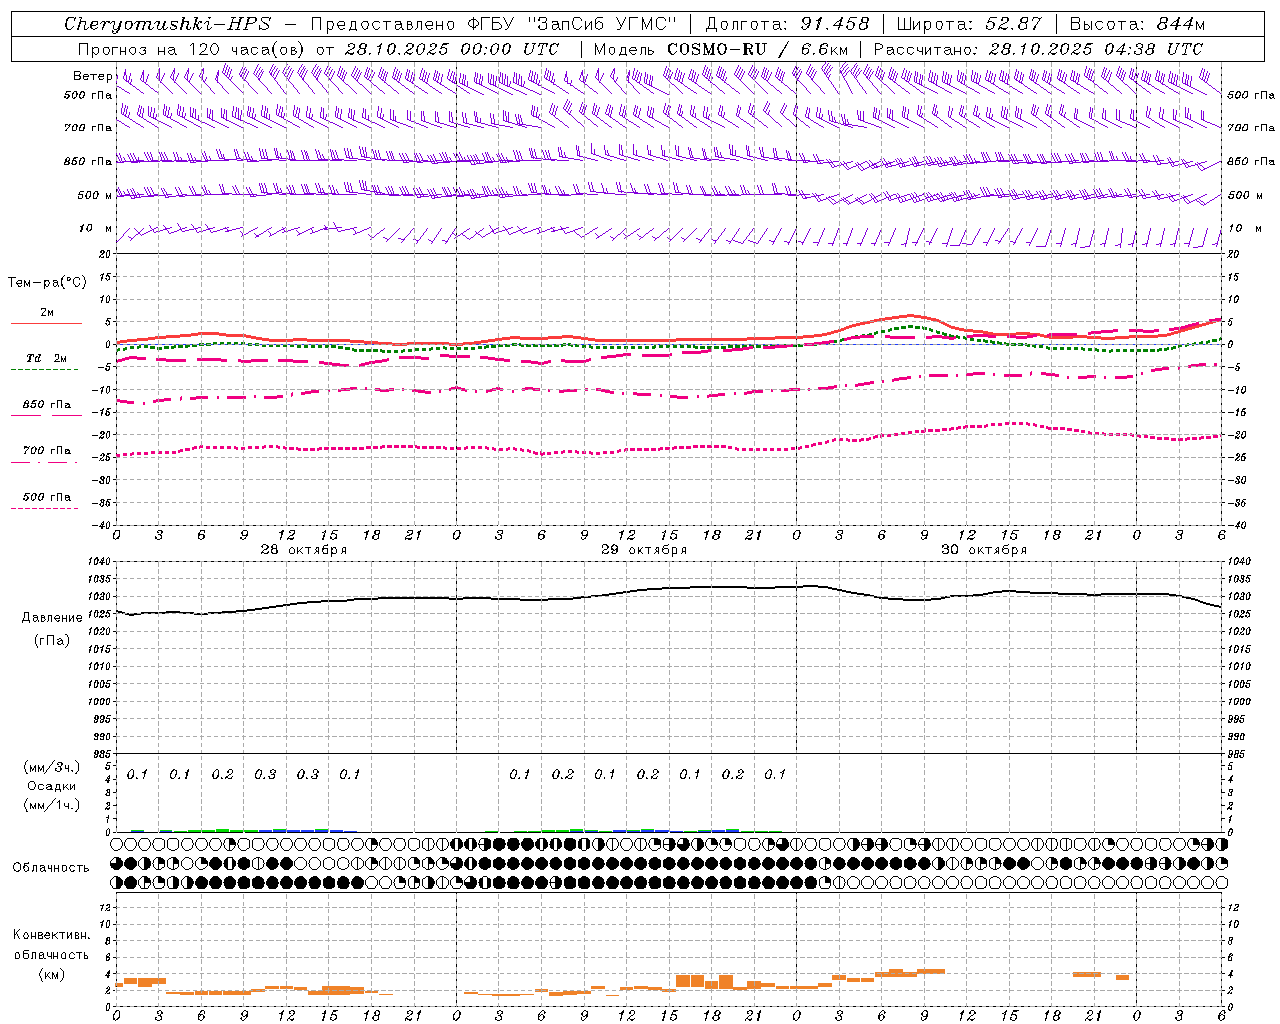The image size is (1280, 1024).
Task: Click the 700 гПа entry in temperature legend
Action: 47,451
